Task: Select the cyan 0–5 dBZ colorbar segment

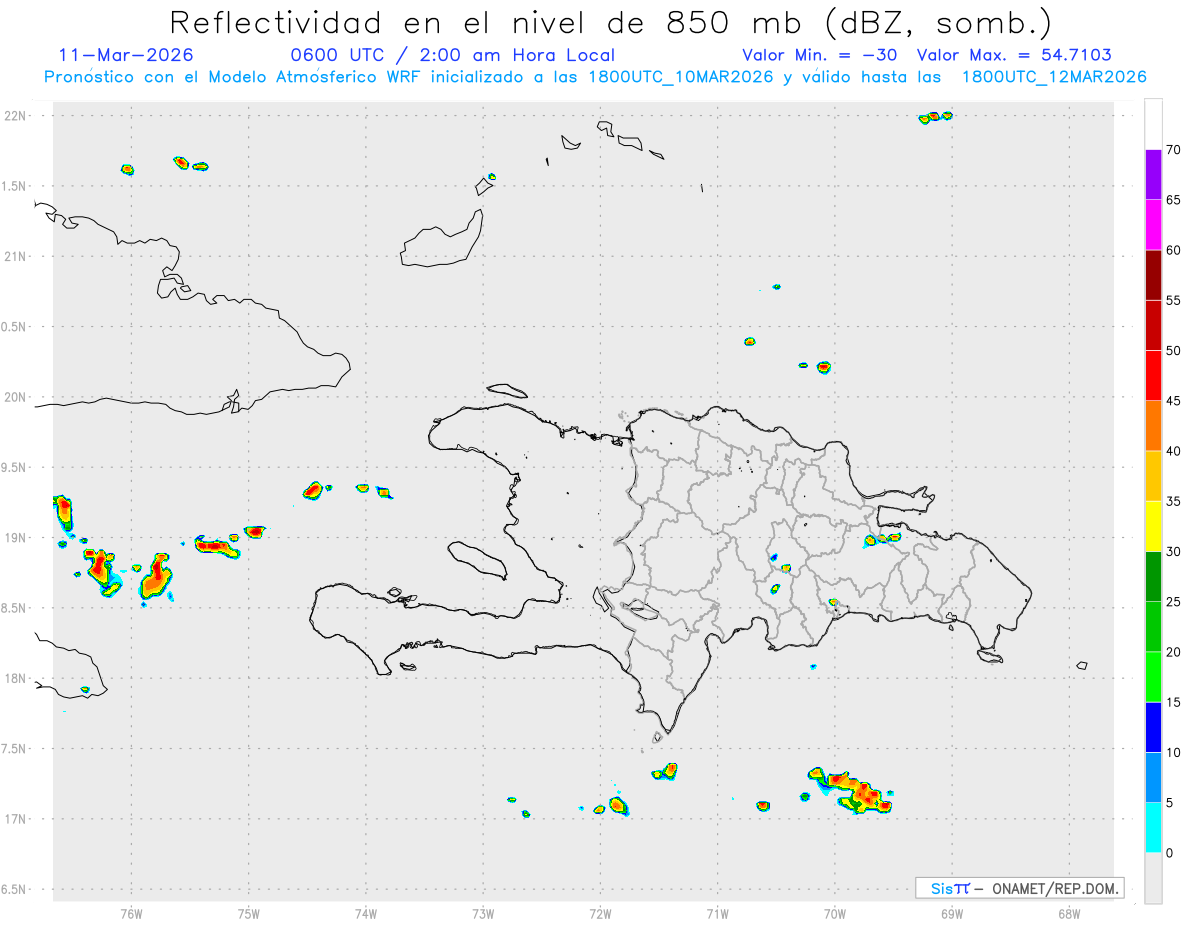Action: pos(1153,828)
